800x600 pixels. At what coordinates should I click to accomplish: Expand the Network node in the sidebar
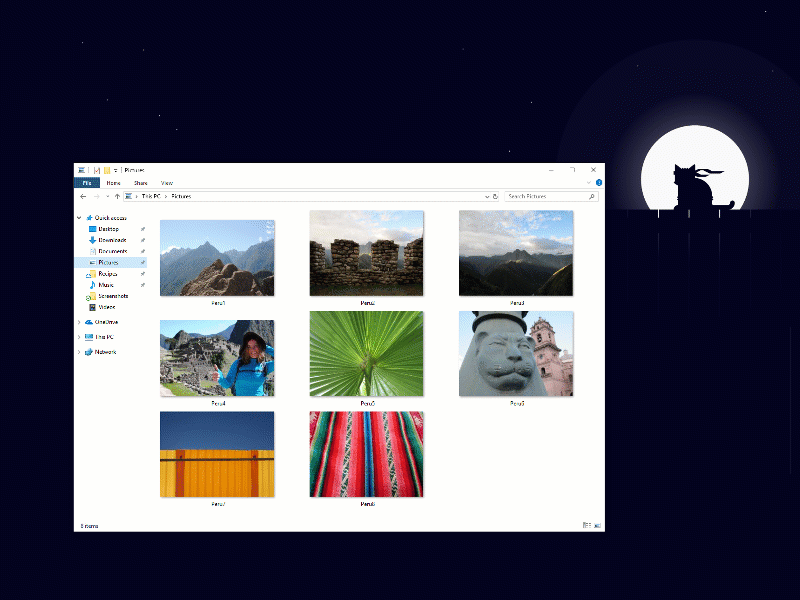(x=79, y=352)
